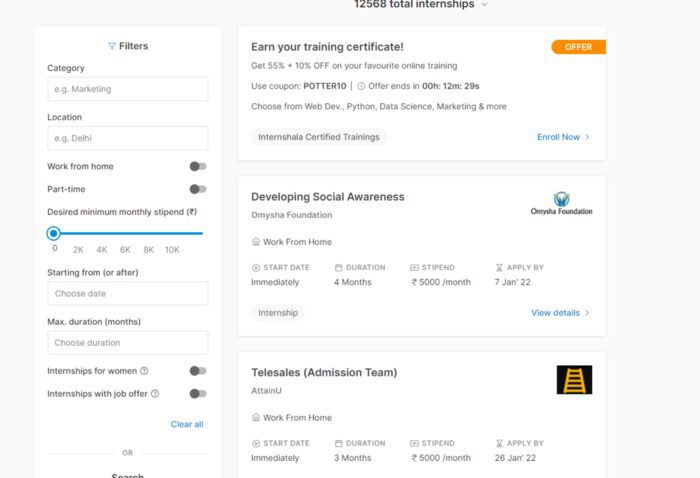Image resolution: width=700 pixels, height=478 pixels.
Task: Click home icon on Telesales card
Action: point(256,418)
